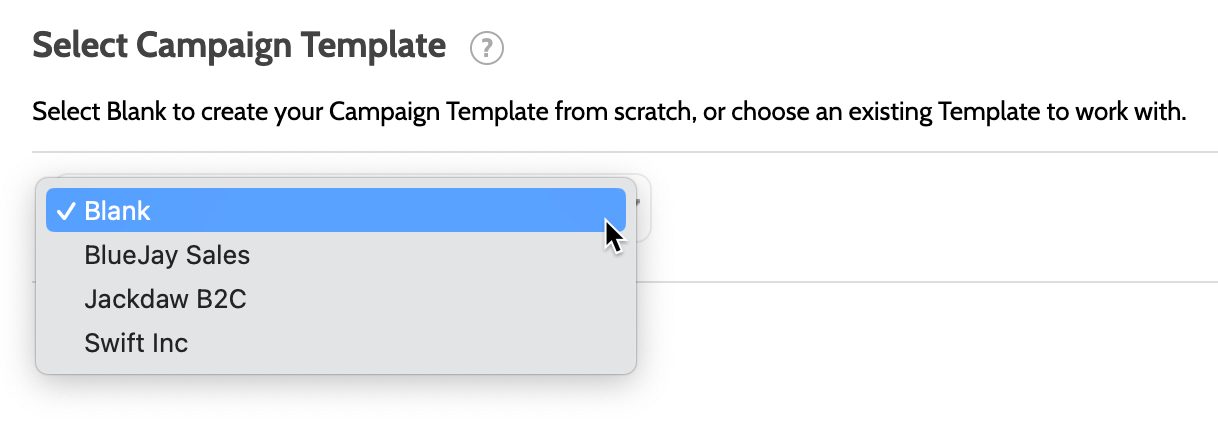The width and height of the screenshot is (1218, 426).
Task: Click the word Blank in the dropdown list
Action: pyautogui.click(x=118, y=211)
